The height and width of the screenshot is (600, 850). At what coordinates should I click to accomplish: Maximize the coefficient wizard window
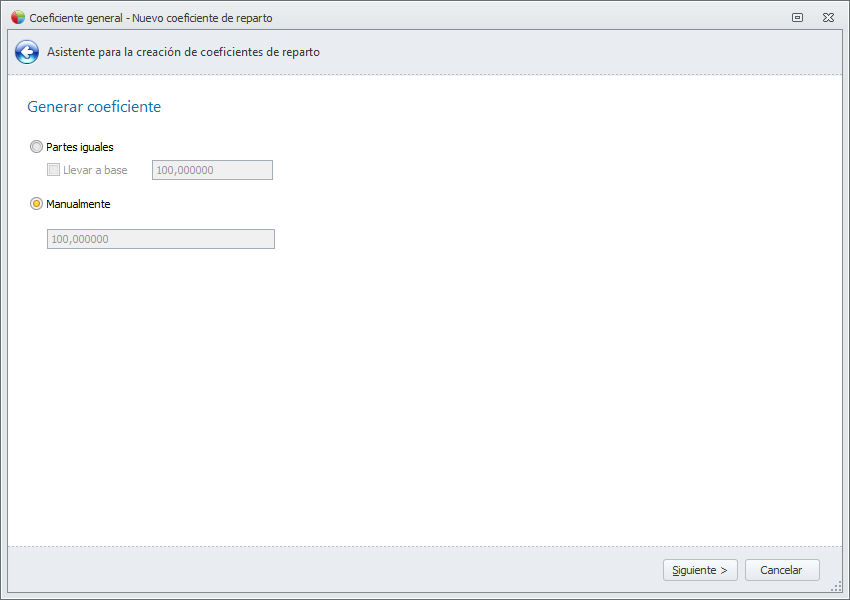click(x=797, y=17)
